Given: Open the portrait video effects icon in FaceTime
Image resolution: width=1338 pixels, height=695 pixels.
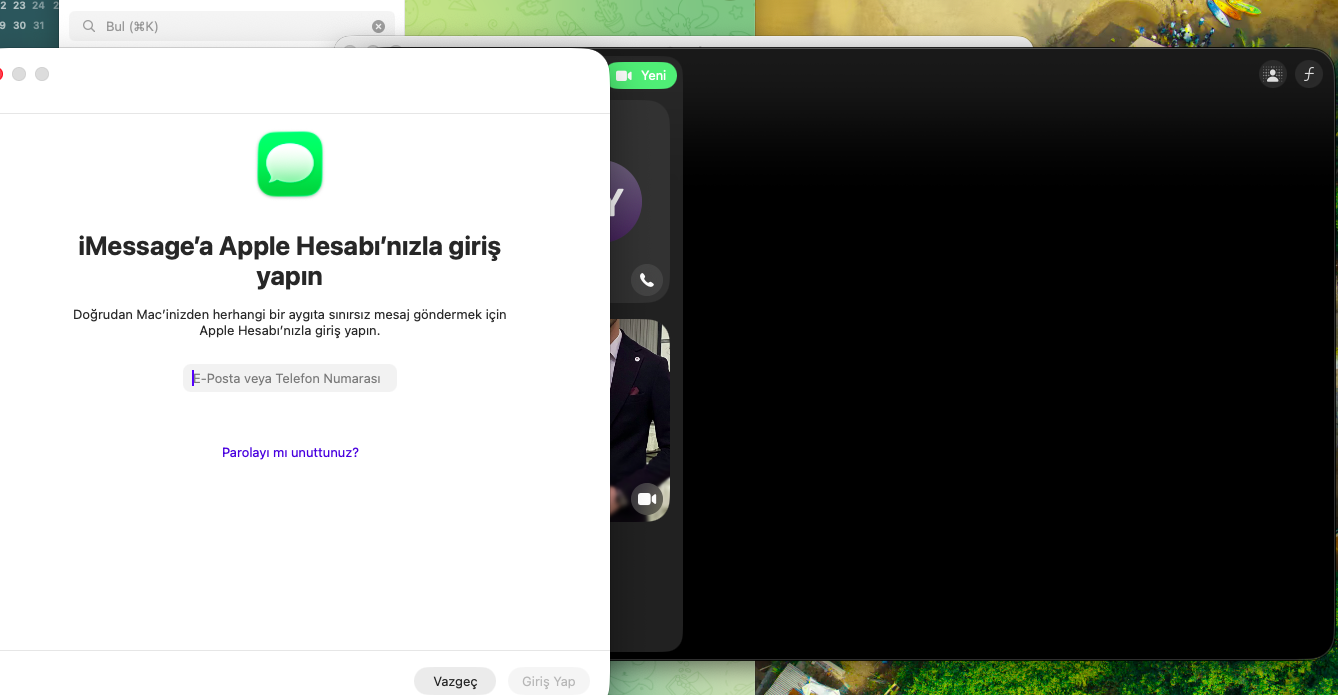Looking at the screenshot, I should pyautogui.click(x=1272, y=74).
